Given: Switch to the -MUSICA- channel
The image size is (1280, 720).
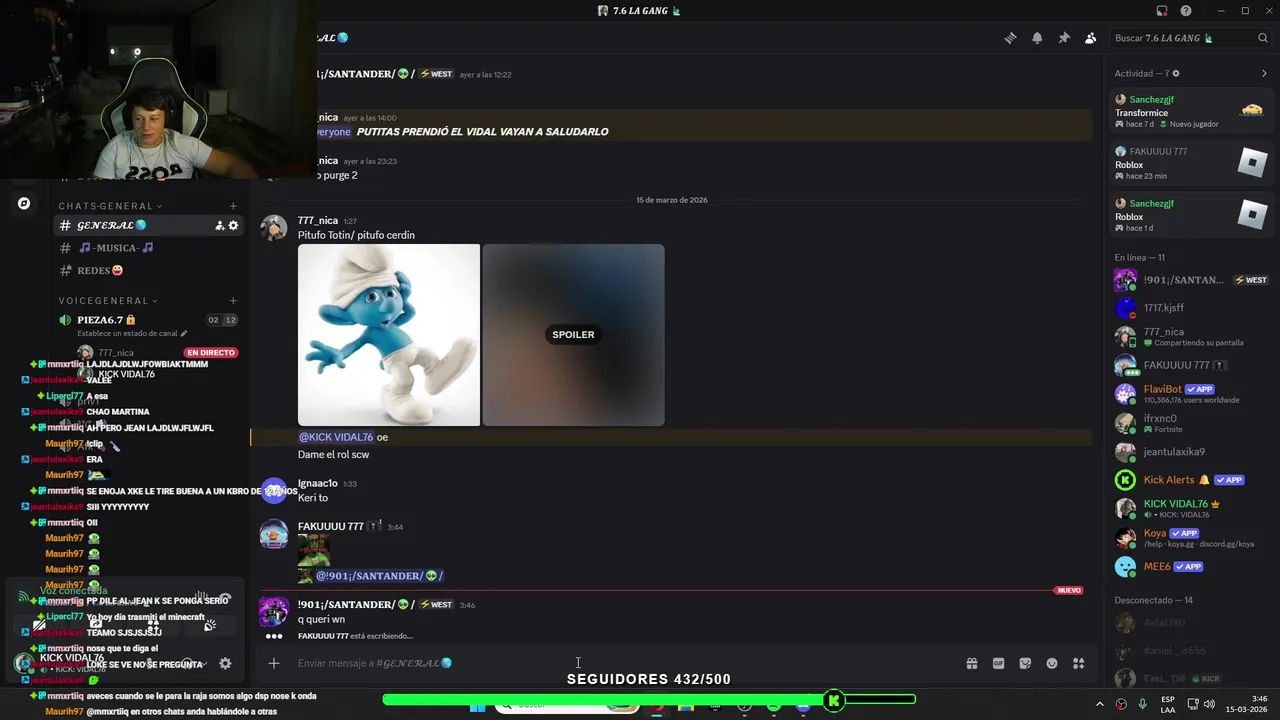Looking at the screenshot, I should (148, 248).
